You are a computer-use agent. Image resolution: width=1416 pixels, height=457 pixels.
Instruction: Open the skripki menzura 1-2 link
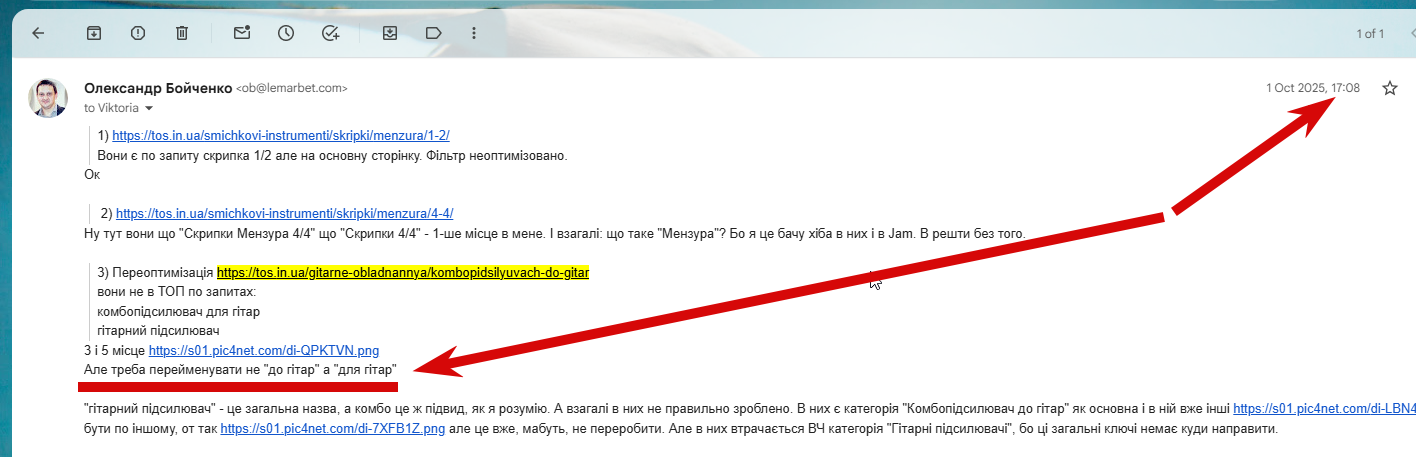(x=288, y=135)
